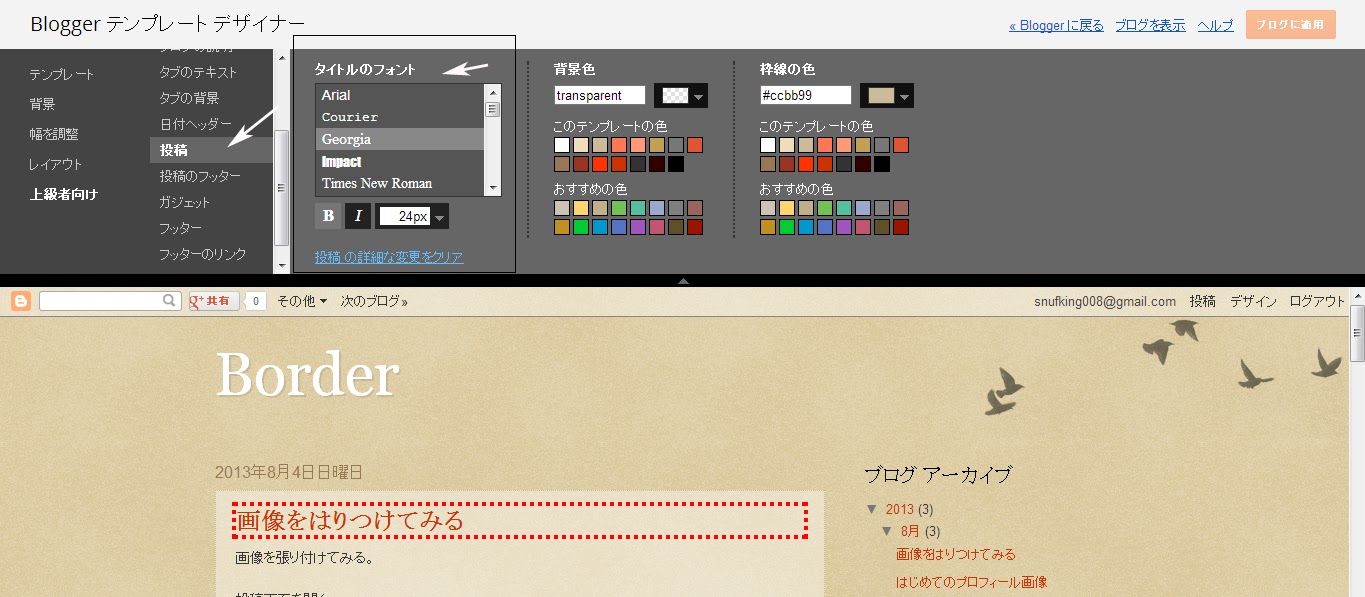The image size is (1365, 597).
Task: Click the デザイン navbar link
Action: (x=1253, y=300)
